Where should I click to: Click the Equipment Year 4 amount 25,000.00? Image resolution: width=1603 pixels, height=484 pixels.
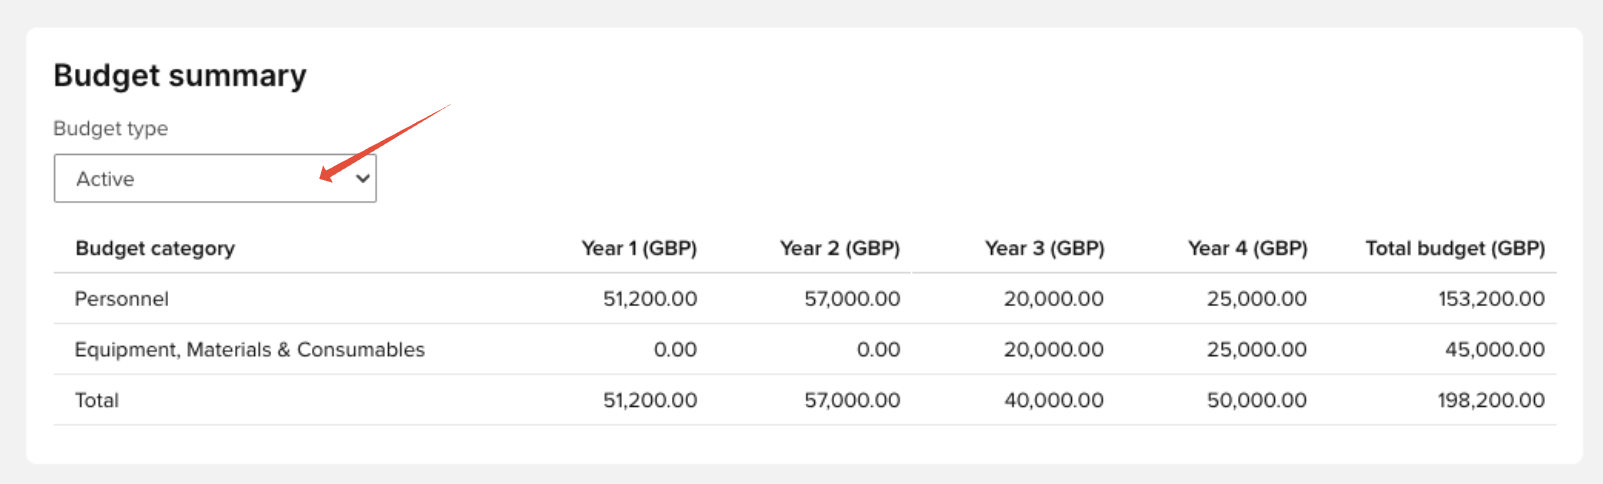click(1257, 350)
